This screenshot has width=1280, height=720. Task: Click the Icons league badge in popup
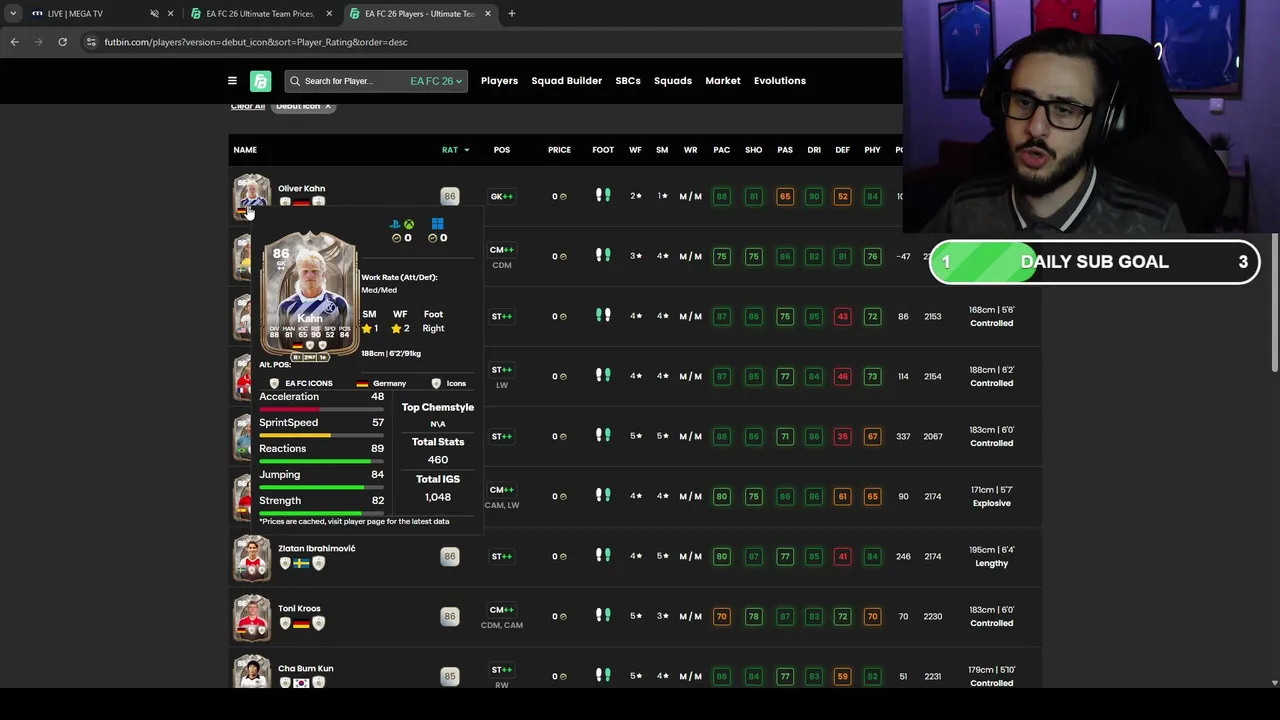coord(436,384)
